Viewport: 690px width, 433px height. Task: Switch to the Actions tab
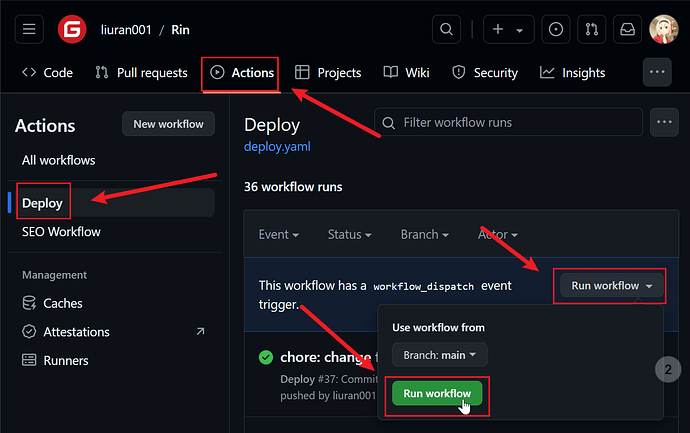[x=240, y=73]
